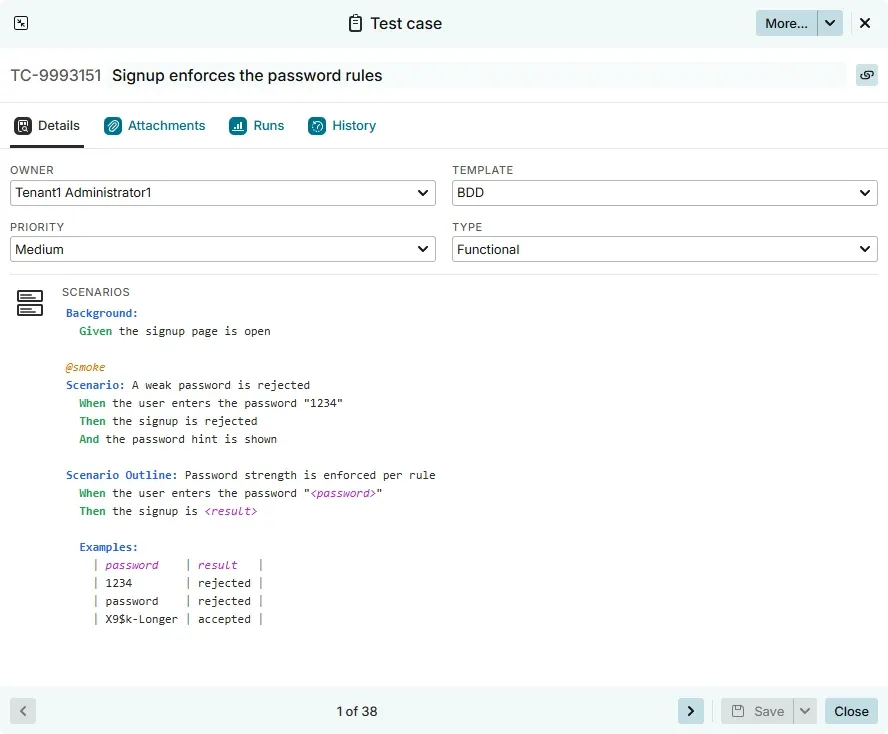
Task: Expand the More split-button arrow
Action: tap(830, 23)
